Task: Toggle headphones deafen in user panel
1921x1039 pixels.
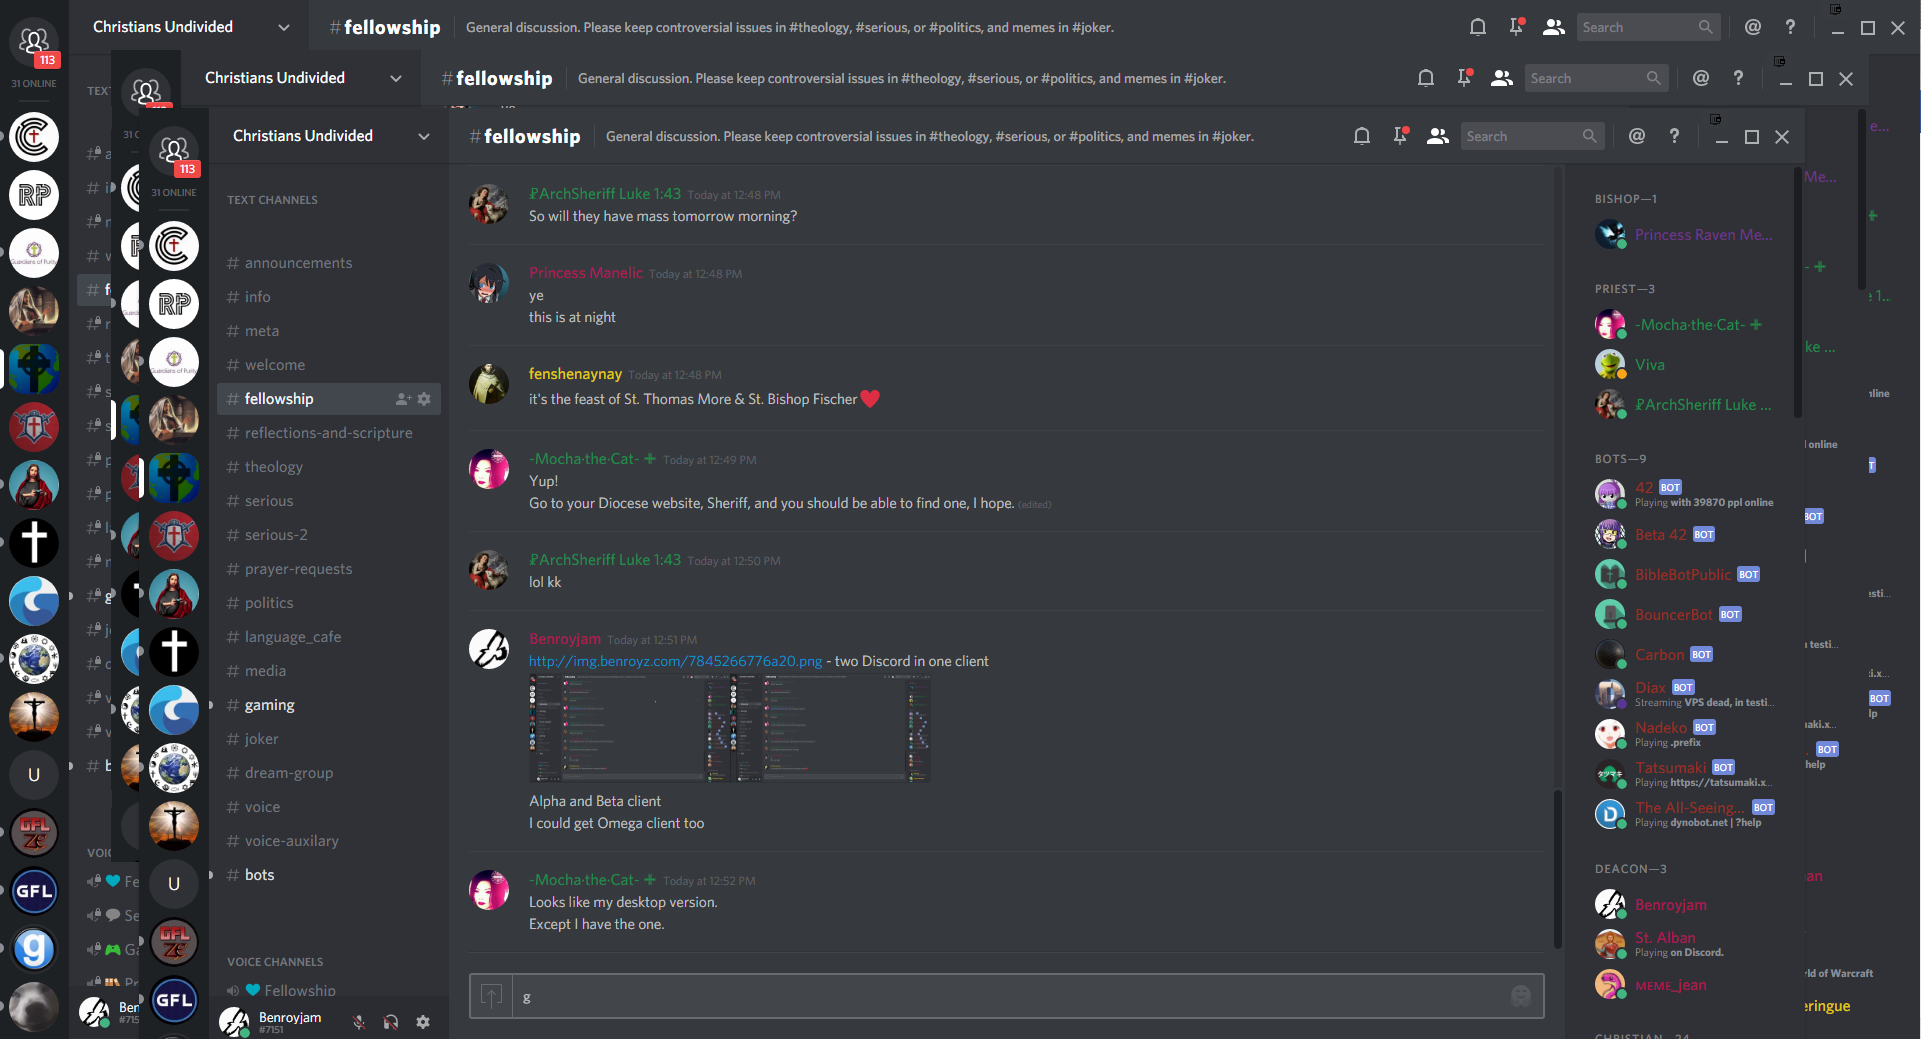Action: [391, 1022]
